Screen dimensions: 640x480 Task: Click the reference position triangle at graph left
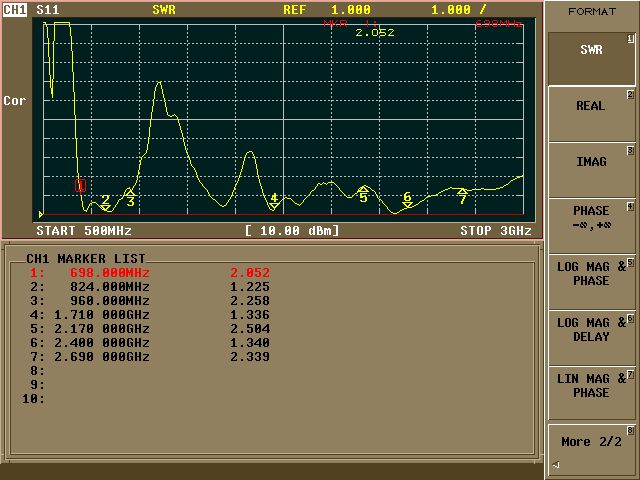click(41, 214)
